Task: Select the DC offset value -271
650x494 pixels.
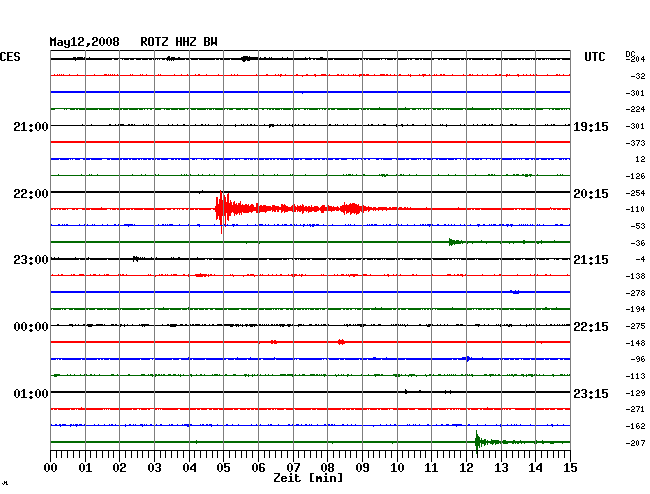Action: [635, 409]
